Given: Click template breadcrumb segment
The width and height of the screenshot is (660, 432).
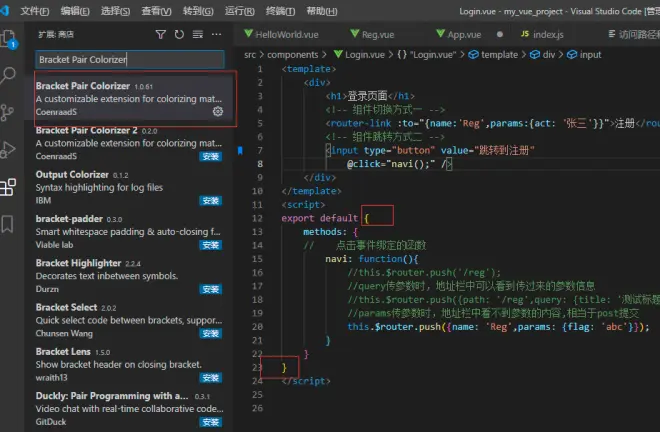Looking at the screenshot, I should [x=493, y=55].
